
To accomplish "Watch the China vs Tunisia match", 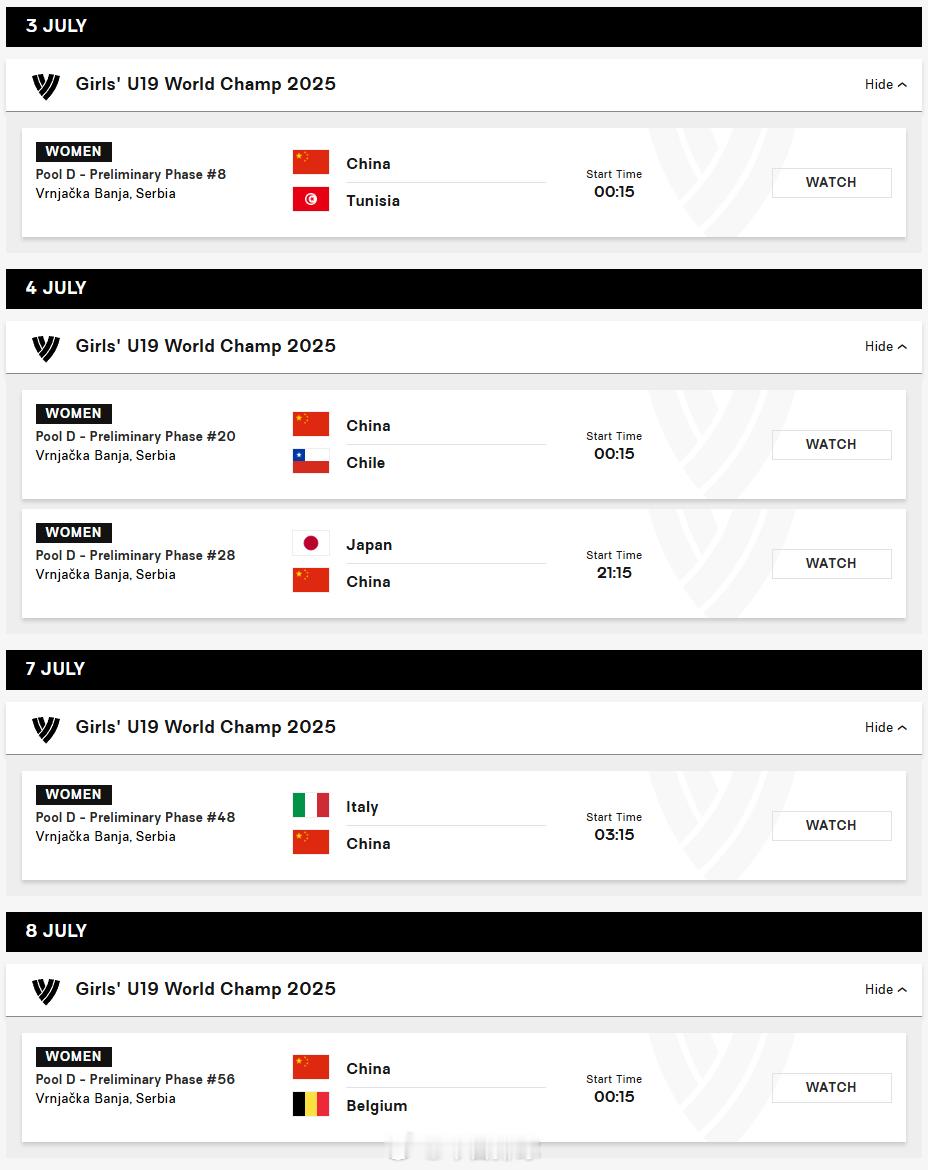I will pyautogui.click(x=831, y=183).
